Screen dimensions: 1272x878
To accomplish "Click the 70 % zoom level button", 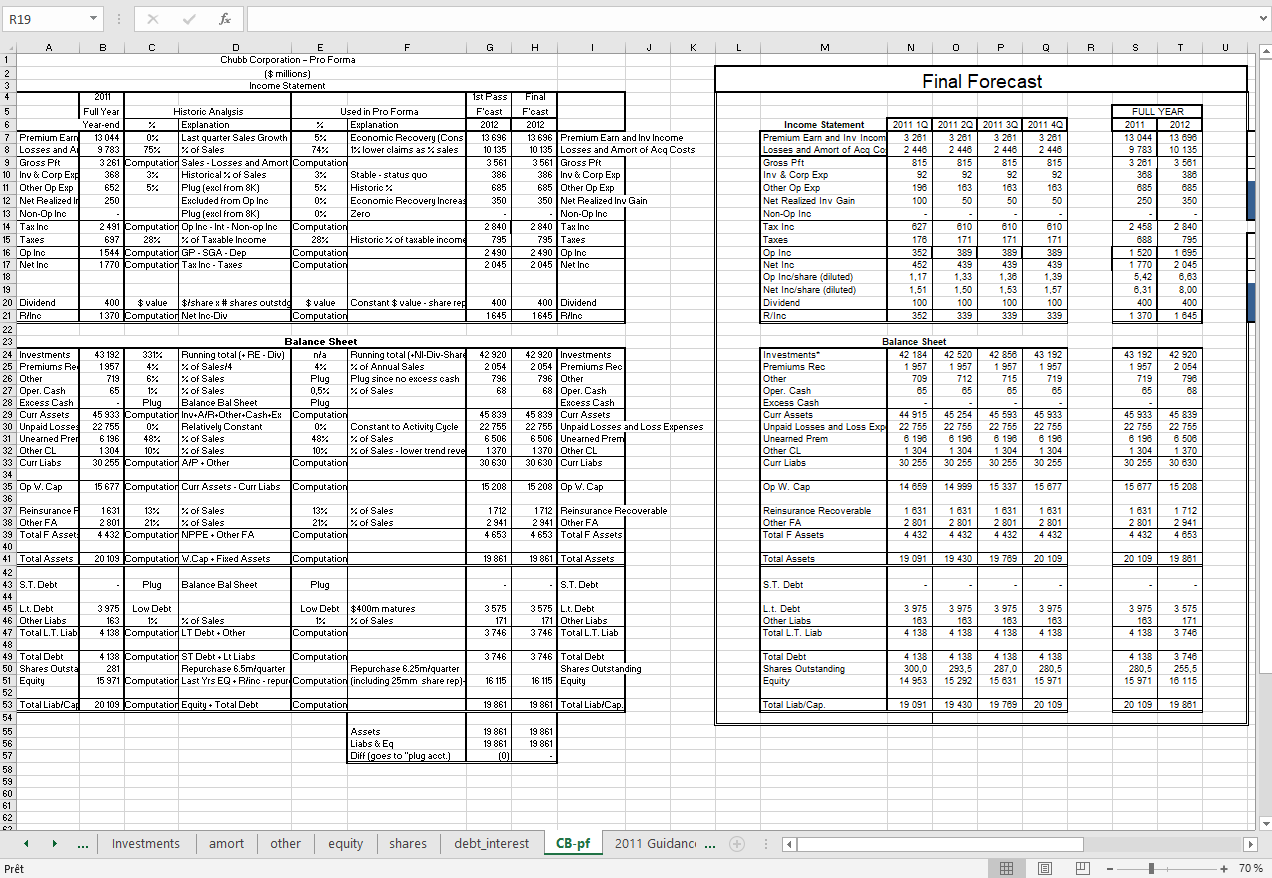I will coord(1249,868).
